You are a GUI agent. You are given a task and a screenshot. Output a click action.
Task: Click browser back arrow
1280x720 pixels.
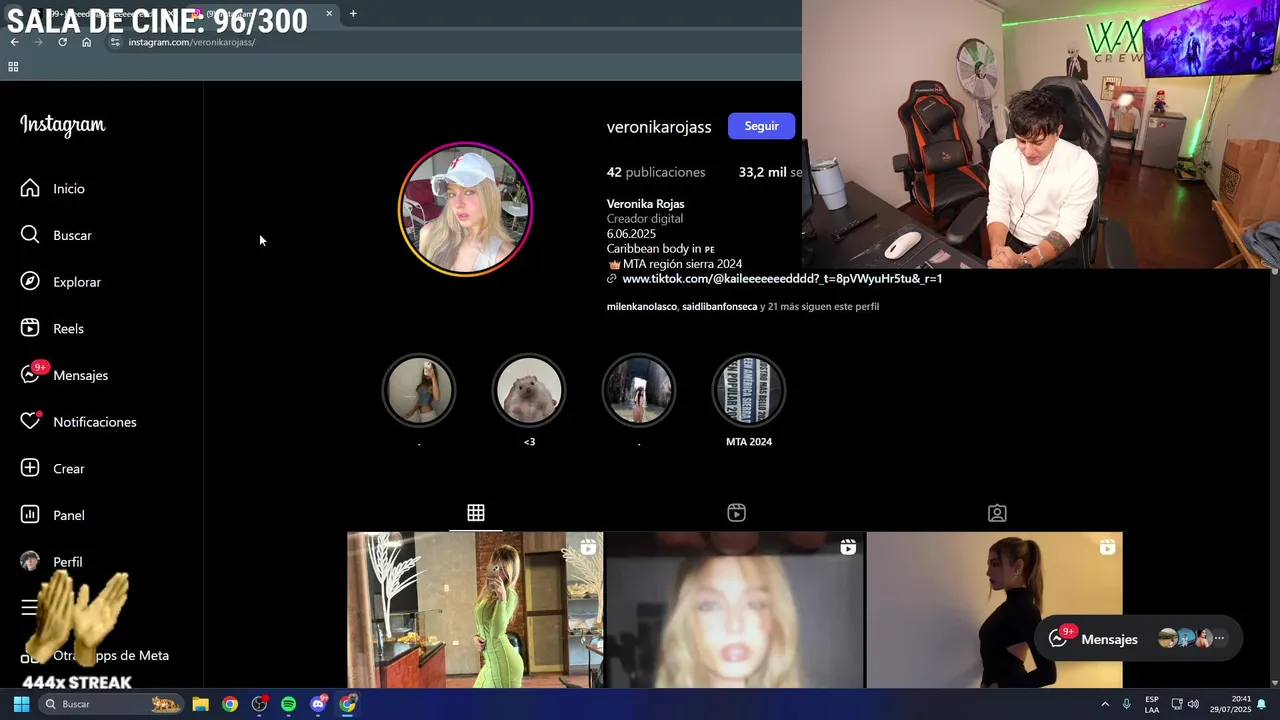coord(14,42)
